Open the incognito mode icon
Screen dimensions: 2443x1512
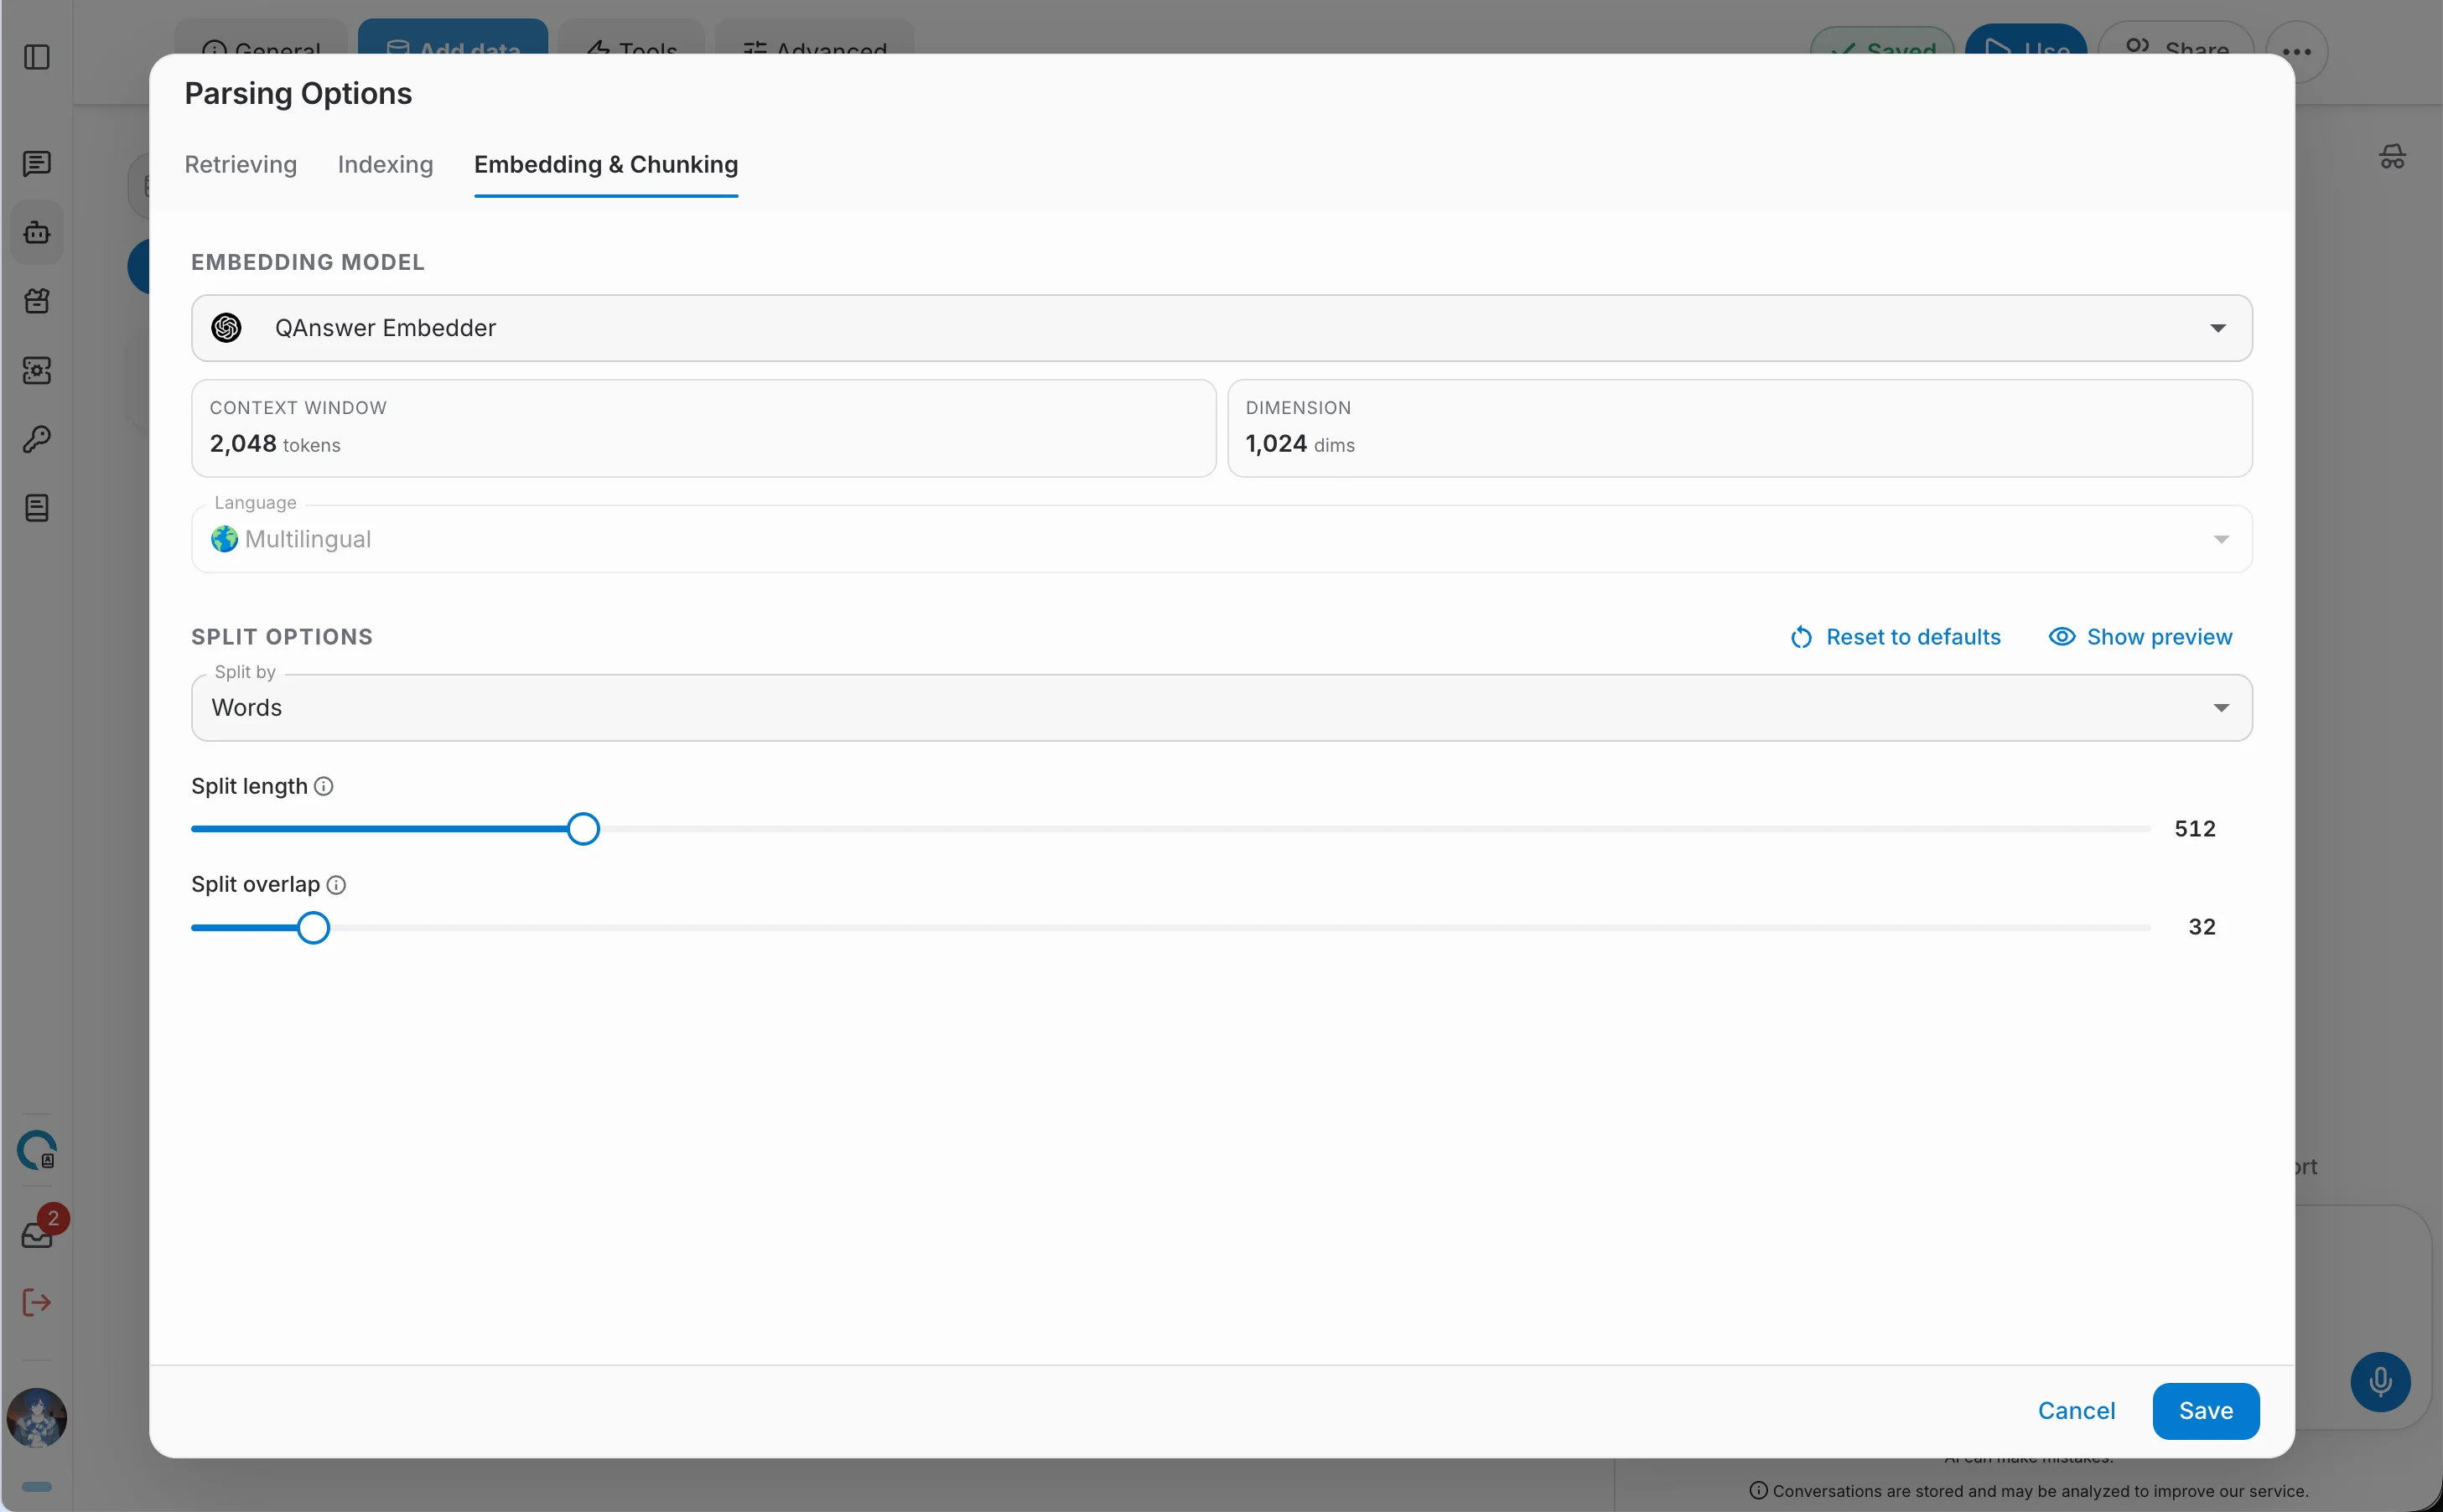coord(2392,157)
